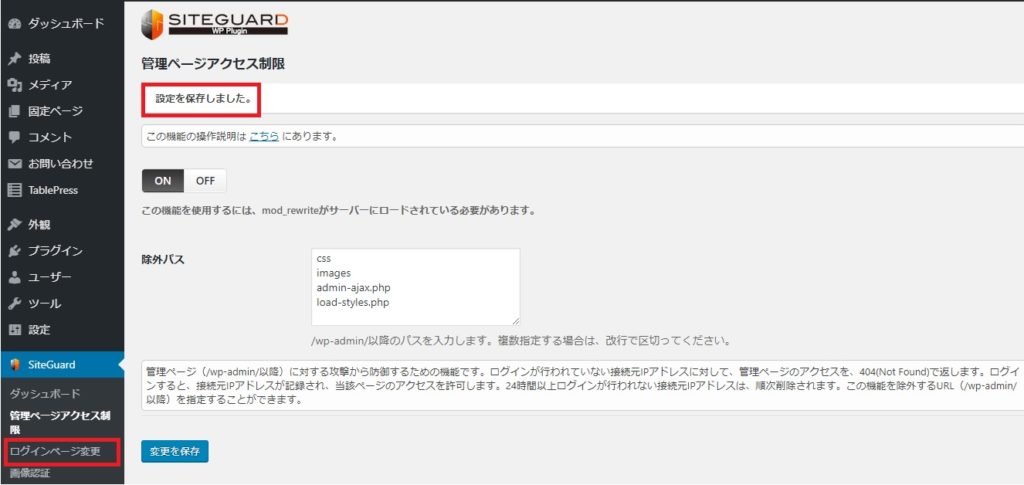Click the images line in exclusion paths
1024x485 pixels.
(x=334, y=273)
